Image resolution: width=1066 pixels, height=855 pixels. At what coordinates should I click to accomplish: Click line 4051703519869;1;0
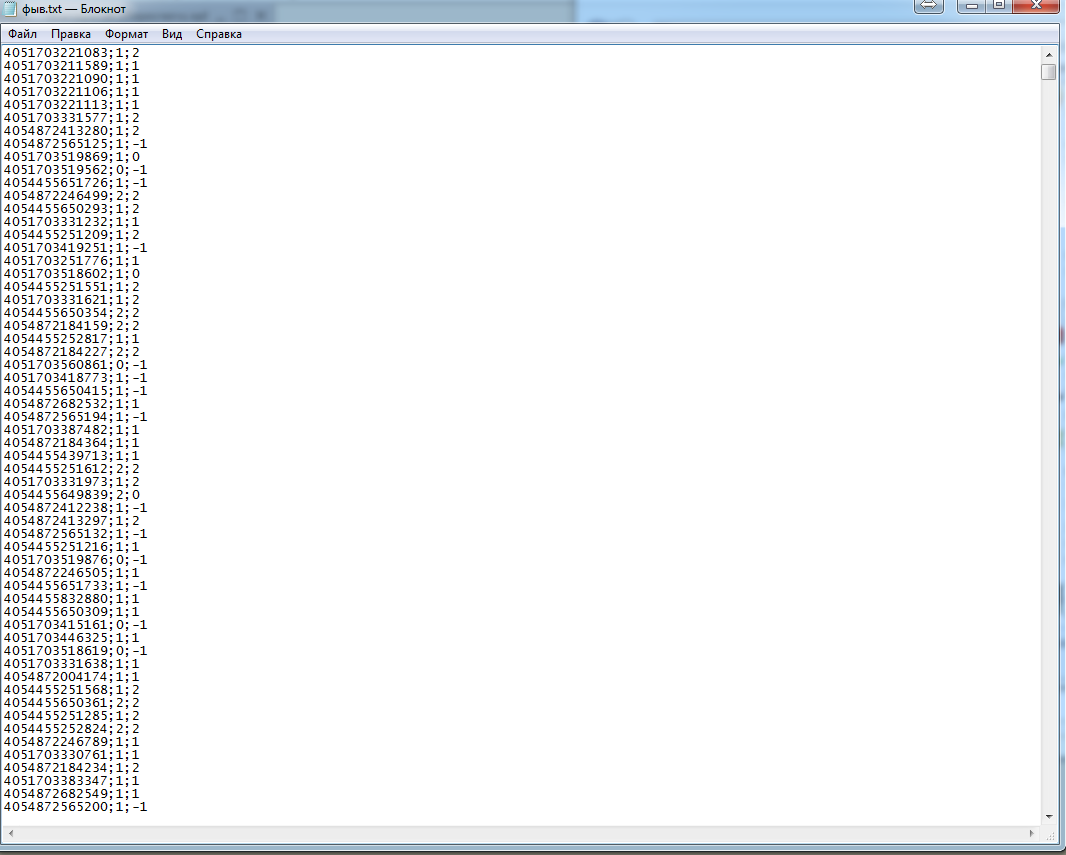pos(71,156)
